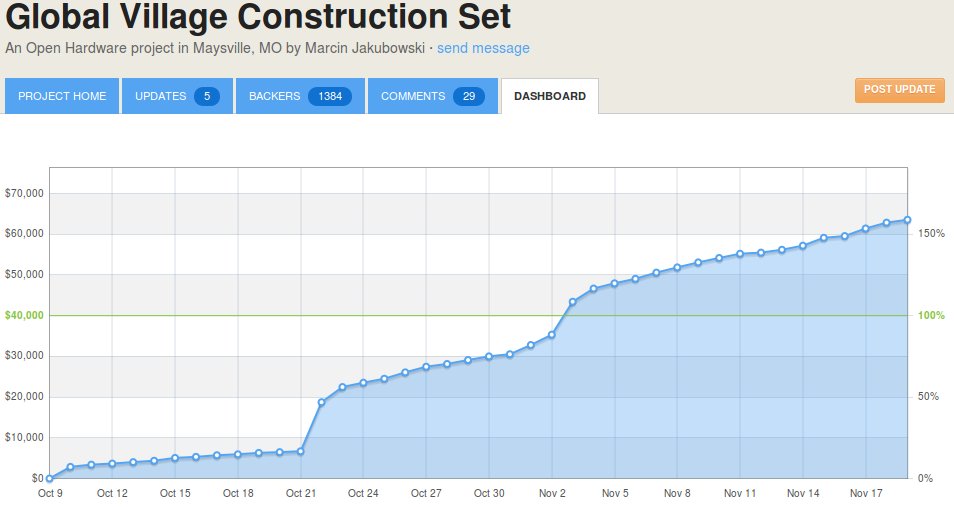954x507 pixels.
Task: Click the Nov 11 date label
Action: [x=740, y=493]
